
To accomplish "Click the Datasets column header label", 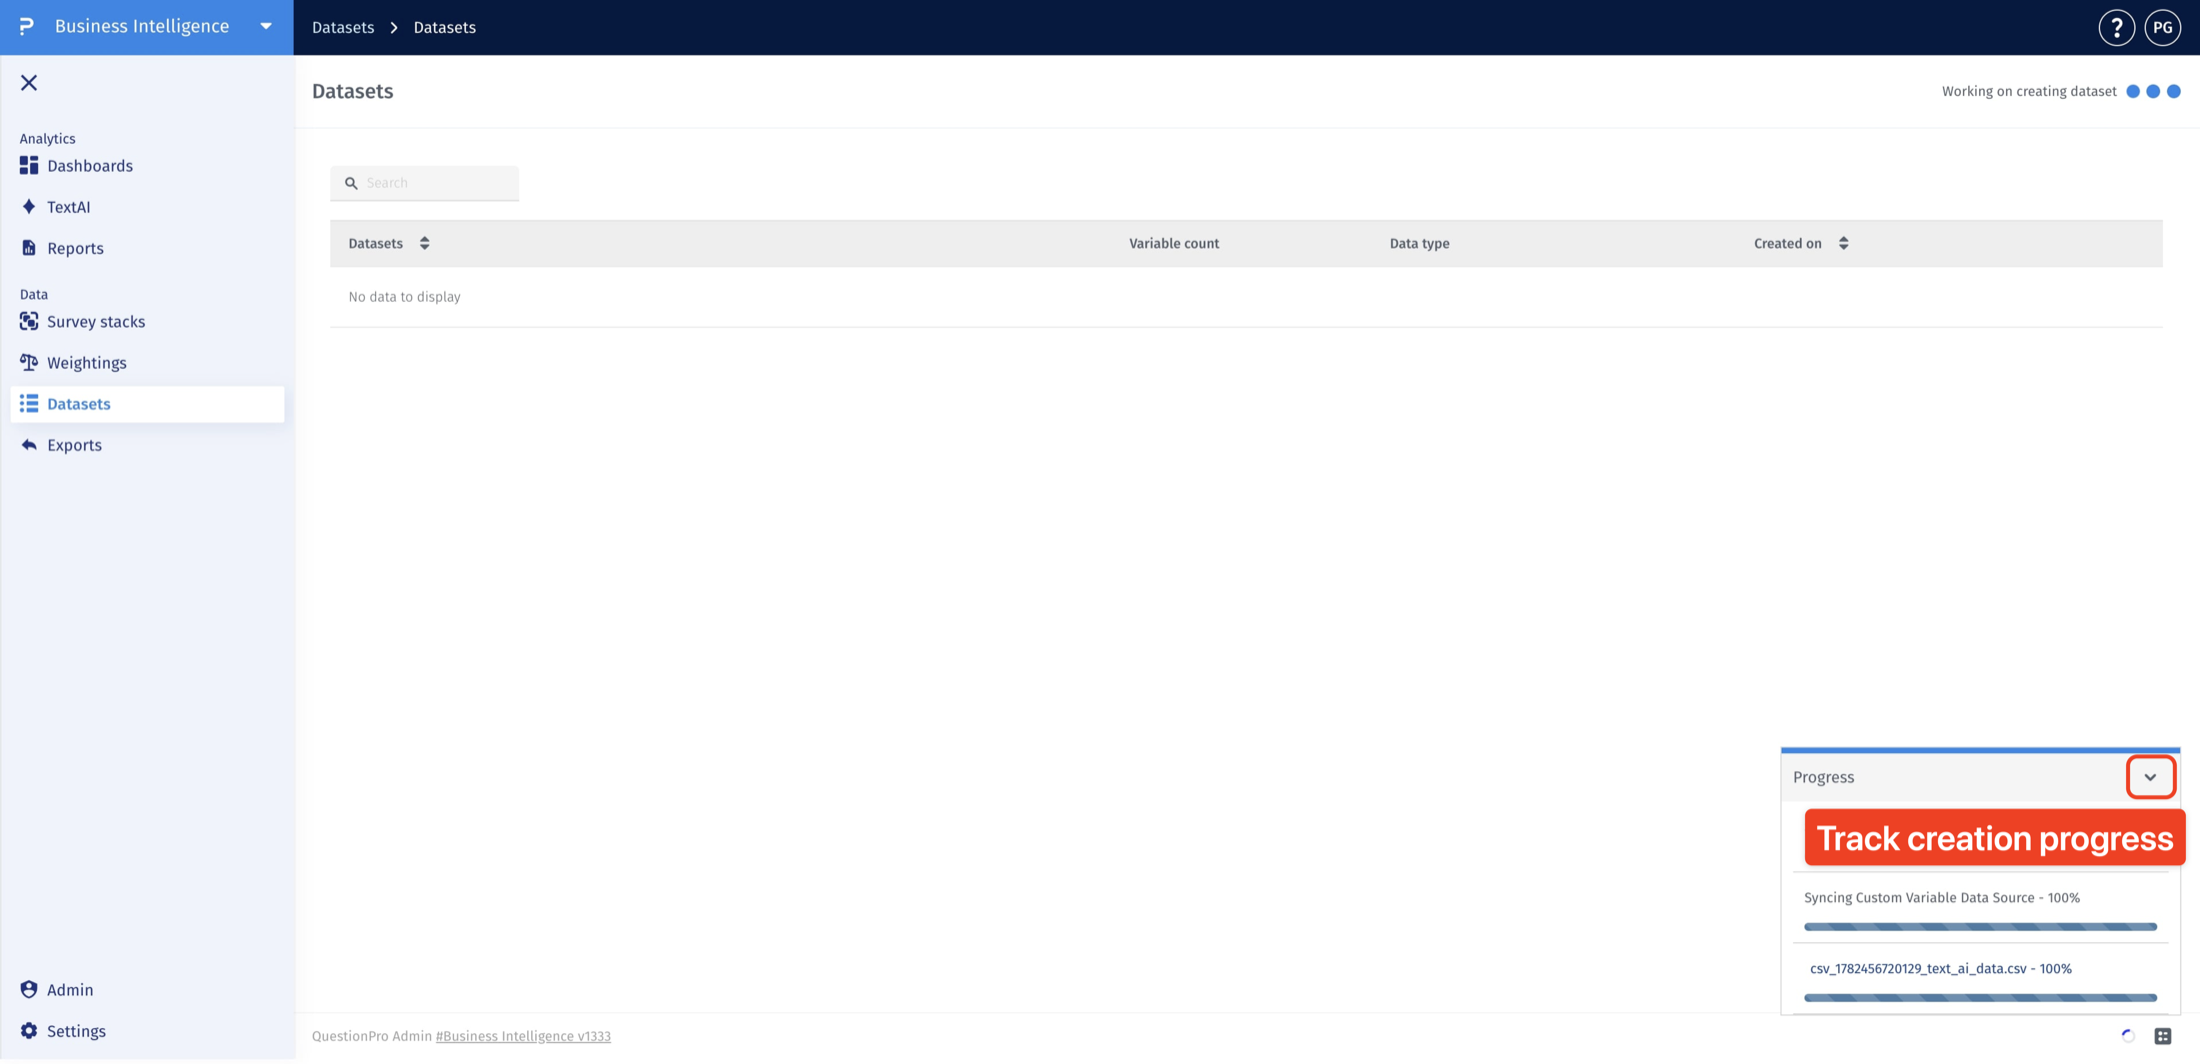I will 376,243.
